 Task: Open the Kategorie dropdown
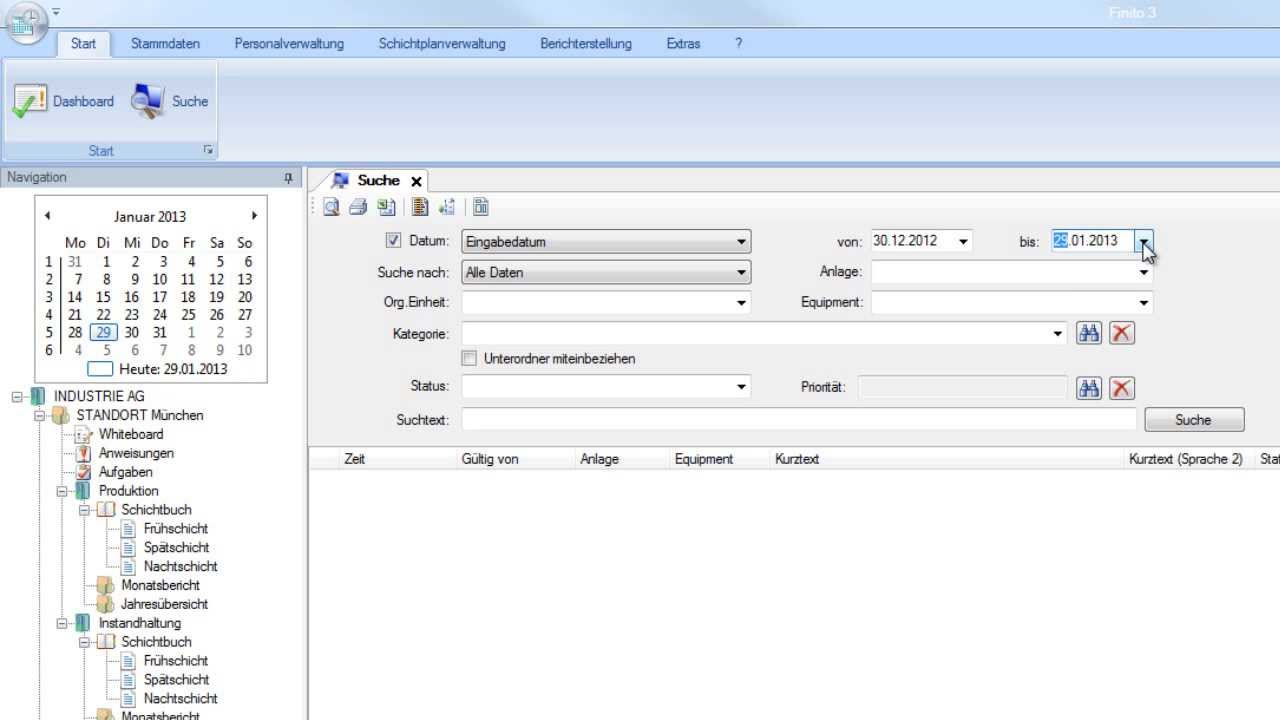1058,334
